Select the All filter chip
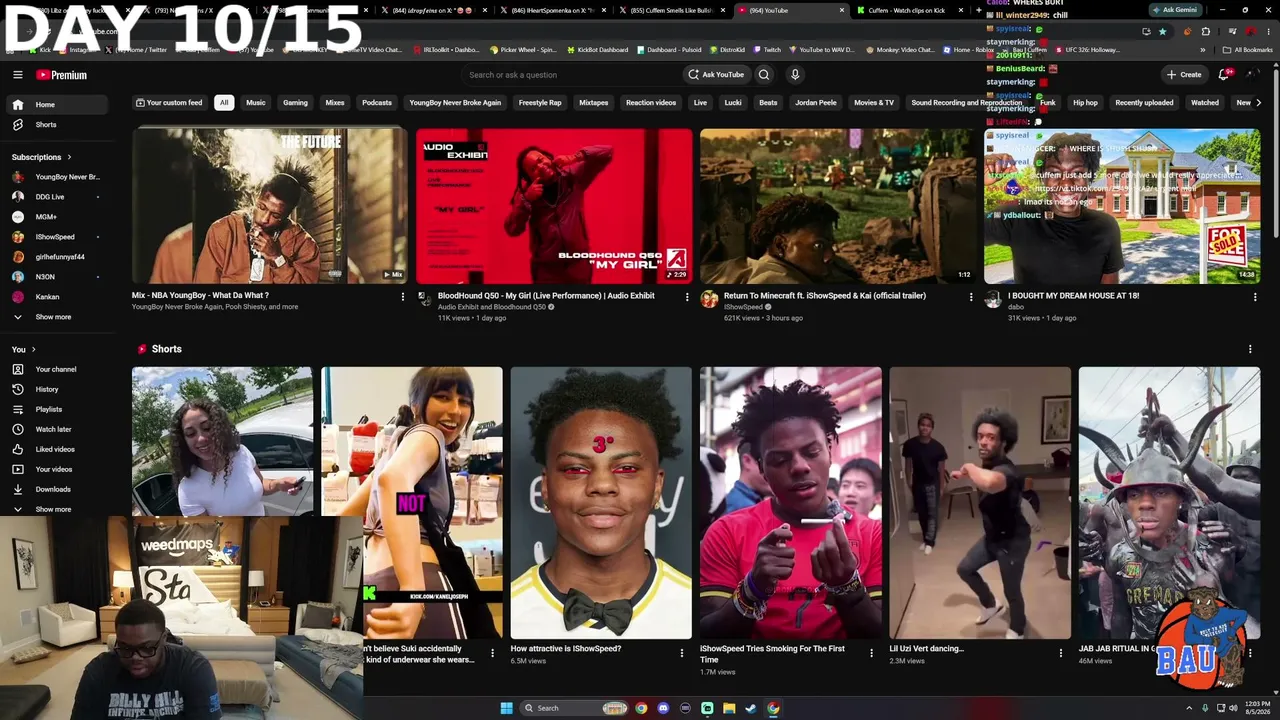1280x720 pixels. (224, 103)
